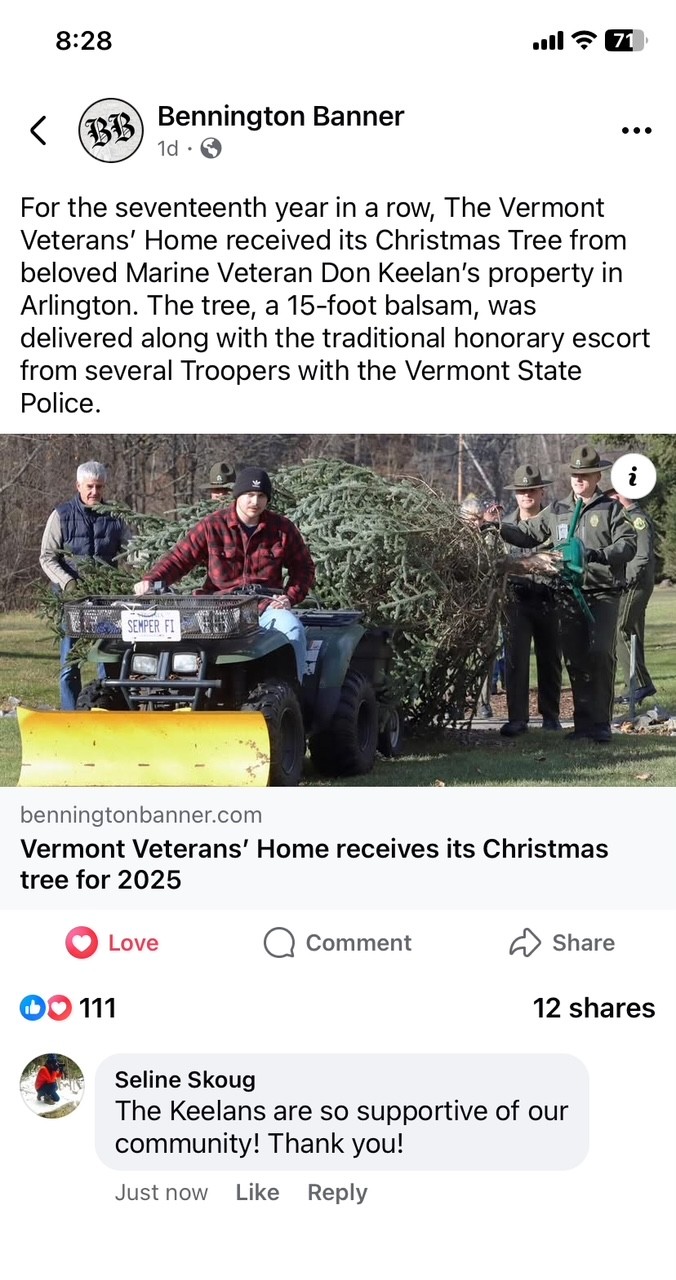The image size is (676, 1280).
Task: Tap the Comment button
Action: coord(338,943)
